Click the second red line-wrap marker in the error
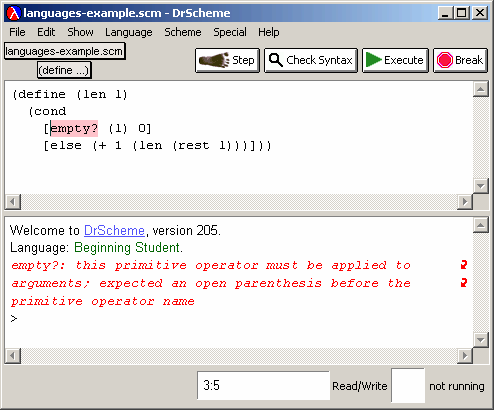Screen dimensions: 494x410 pyautogui.click(x=464, y=283)
